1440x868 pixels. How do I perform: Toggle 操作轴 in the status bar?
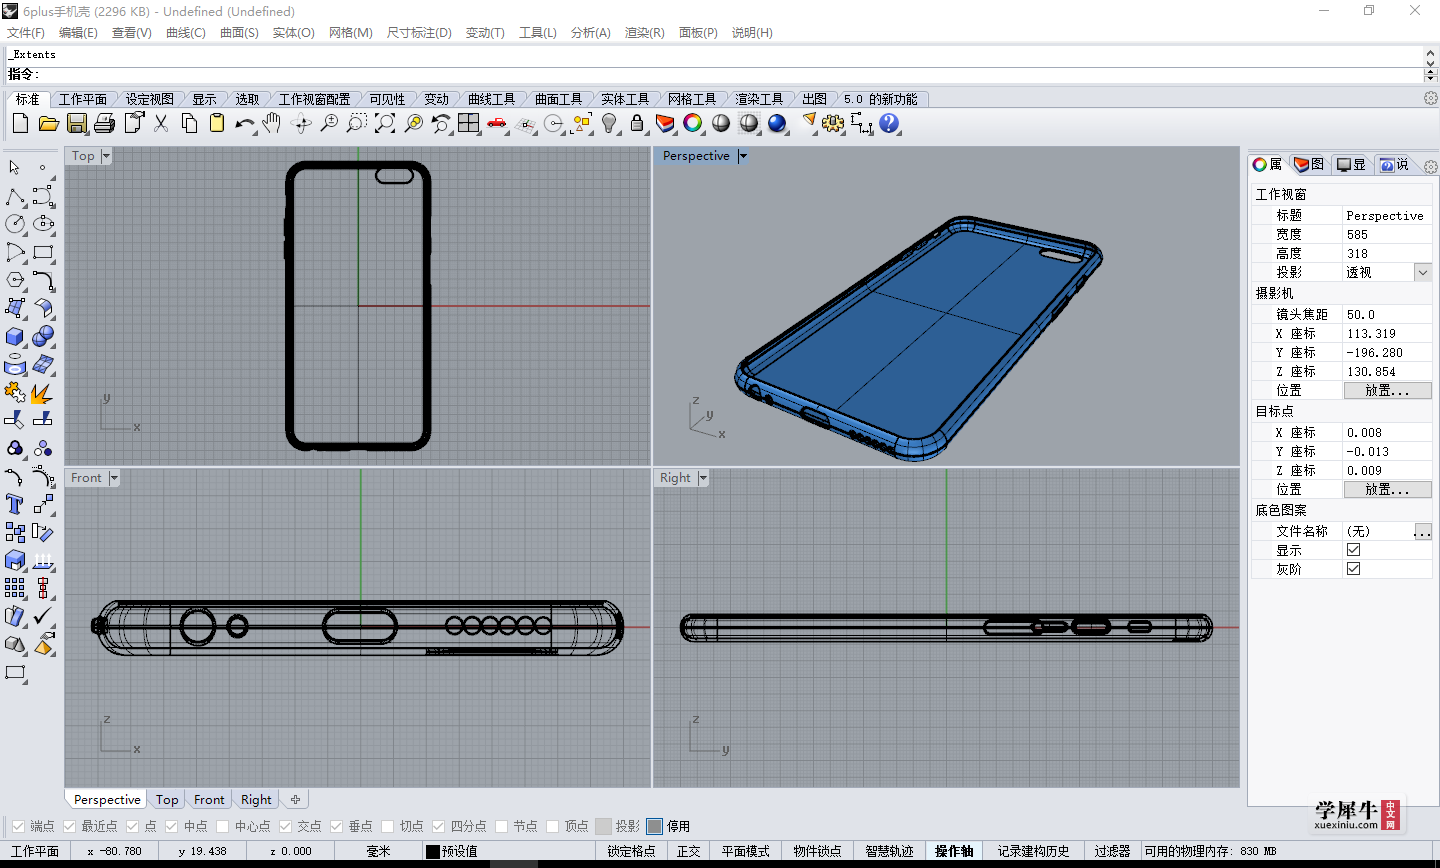pos(954,851)
